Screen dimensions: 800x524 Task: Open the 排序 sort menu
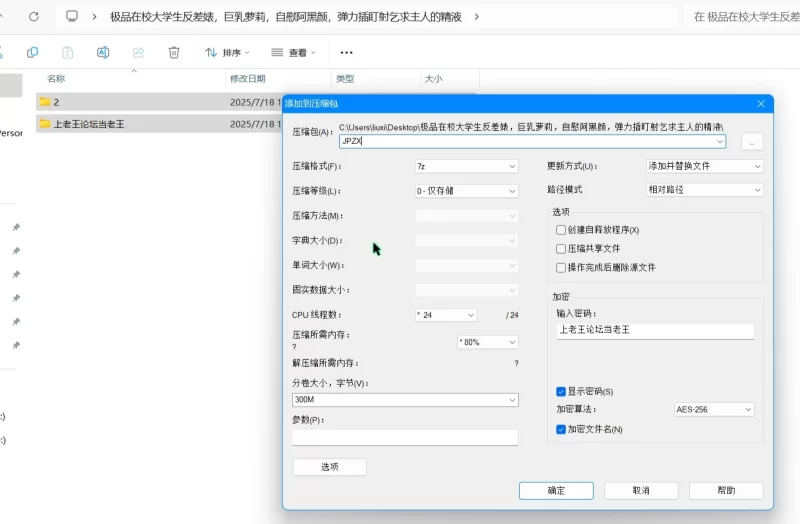tap(228, 53)
